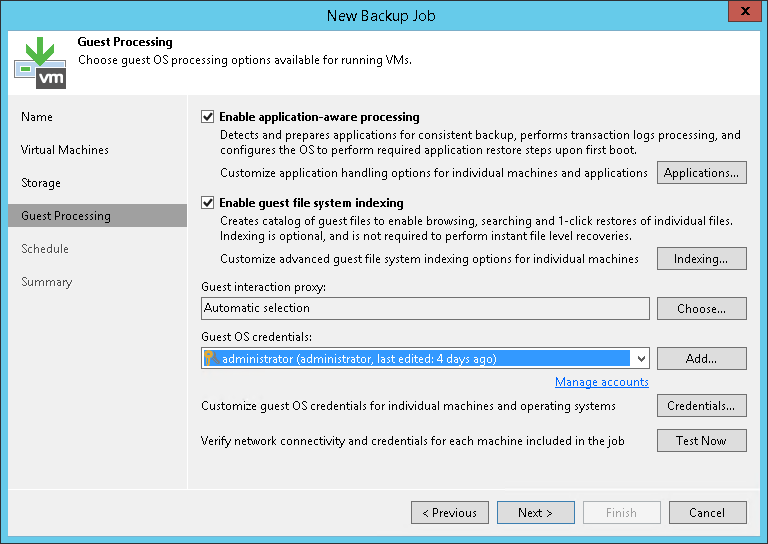Click the VM backup job header icon
This screenshot has width=768, height=544.
click(40, 61)
